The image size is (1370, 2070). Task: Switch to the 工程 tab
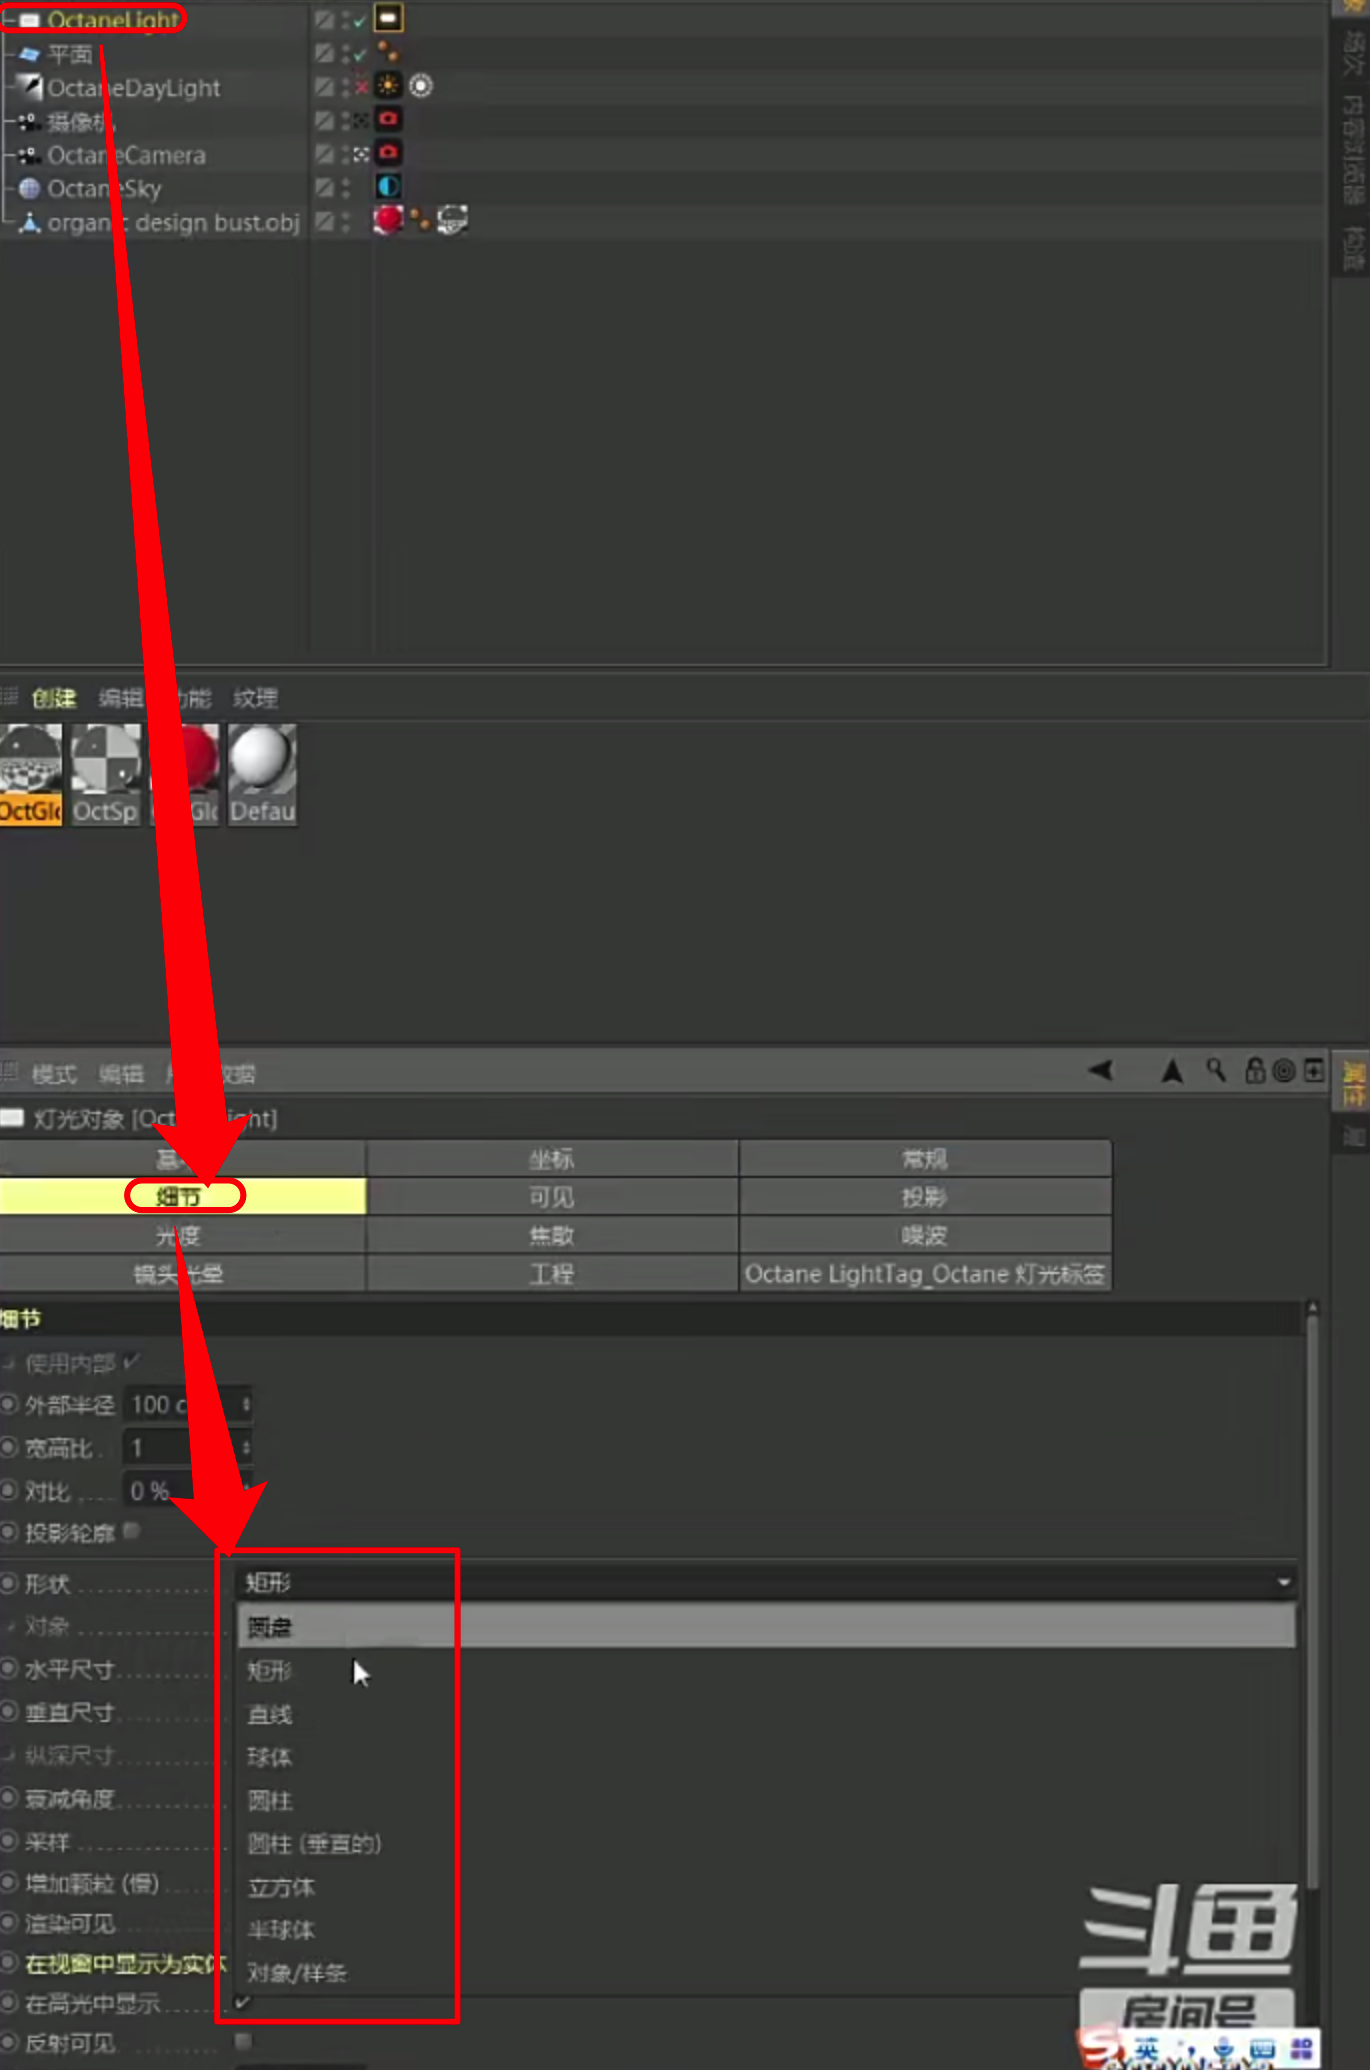pyautogui.click(x=552, y=1273)
